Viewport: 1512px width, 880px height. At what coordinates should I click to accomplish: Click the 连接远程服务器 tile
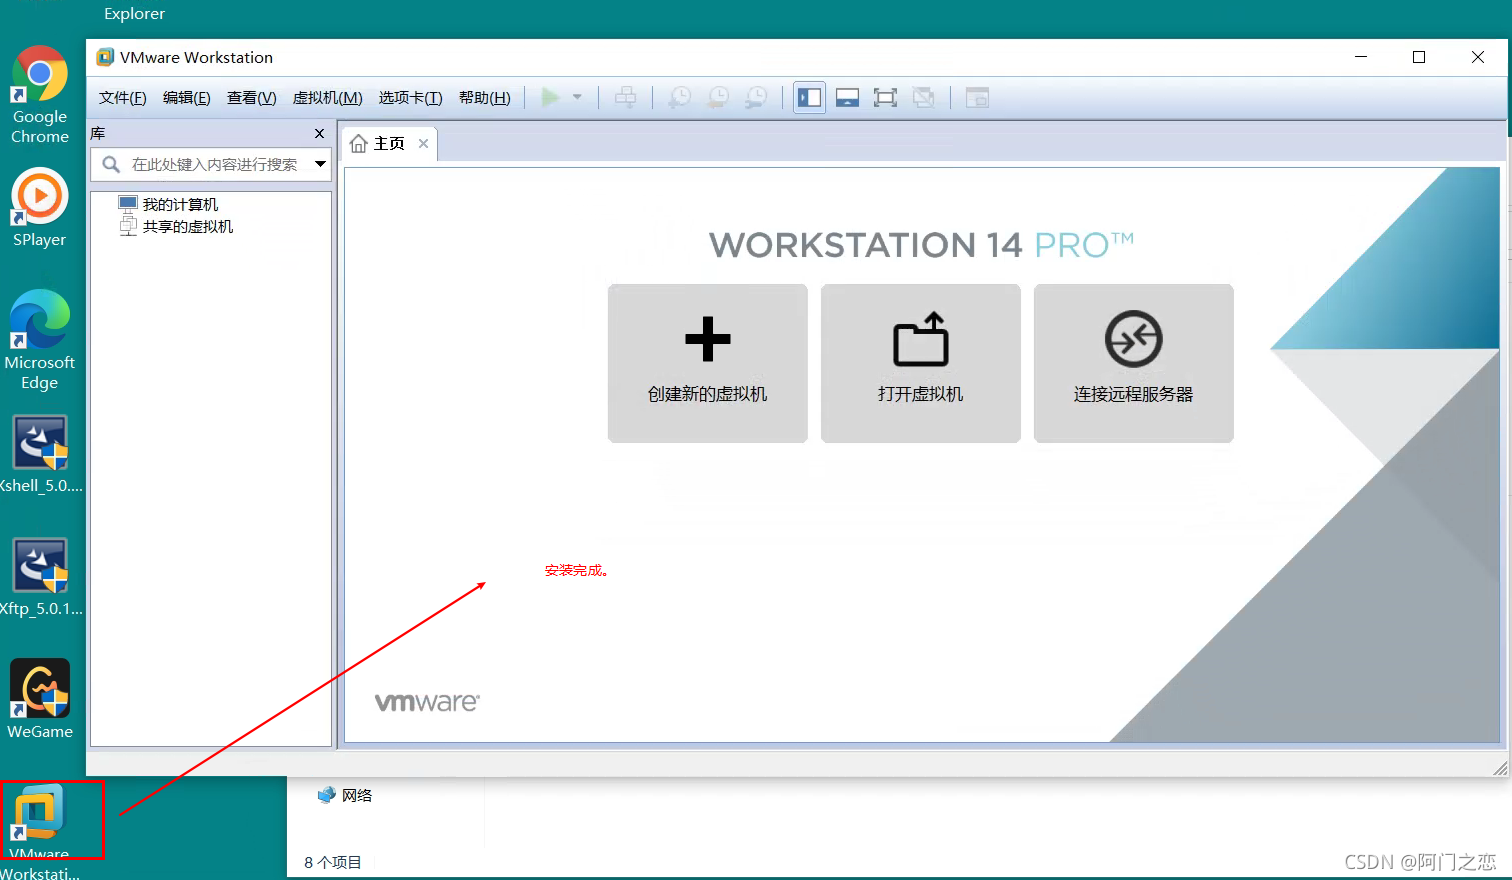tap(1134, 363)
